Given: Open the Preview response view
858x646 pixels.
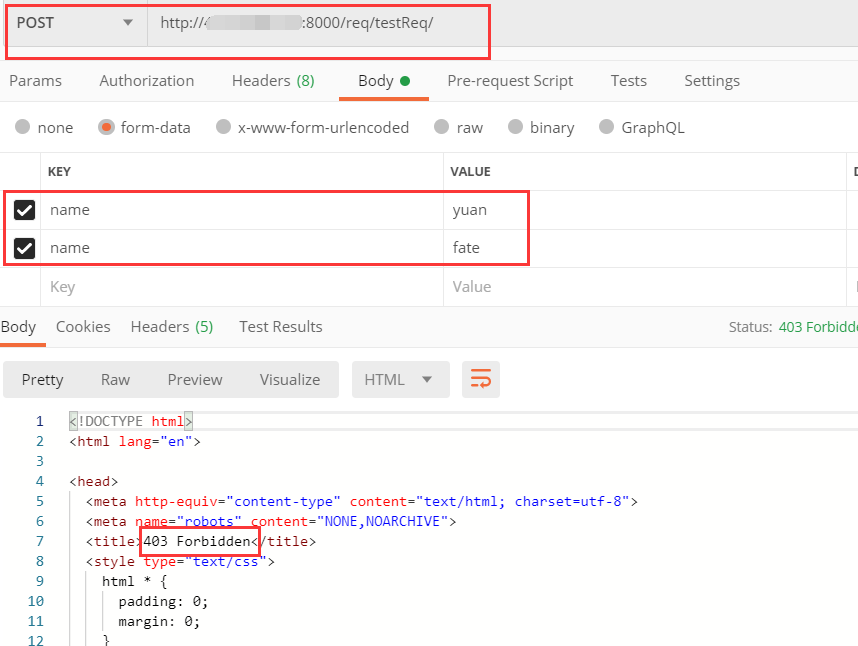Looking at the screenshot, I should pos(194,379).
